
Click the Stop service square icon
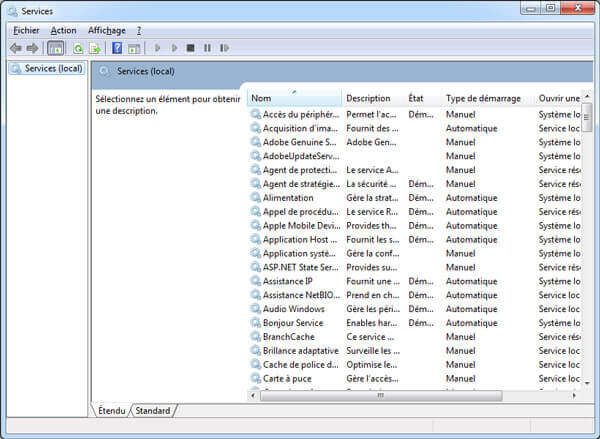[190, 48]
